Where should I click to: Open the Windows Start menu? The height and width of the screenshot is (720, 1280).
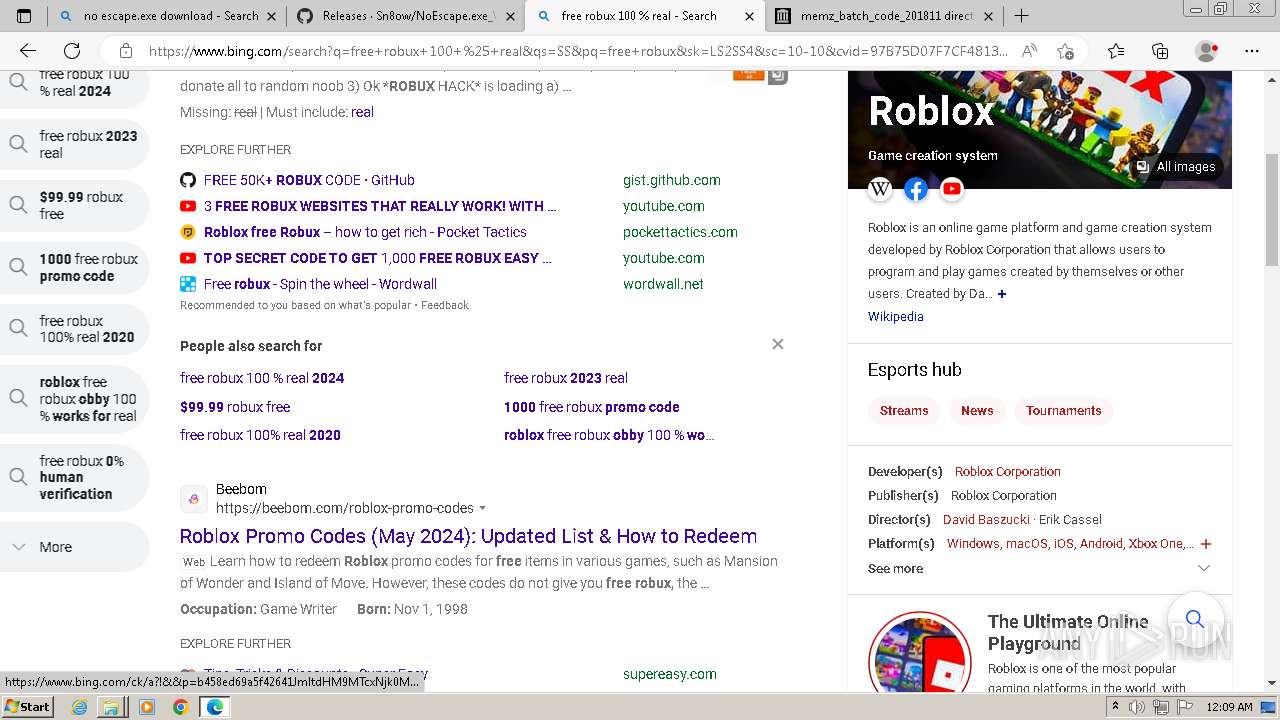point(28,707)
